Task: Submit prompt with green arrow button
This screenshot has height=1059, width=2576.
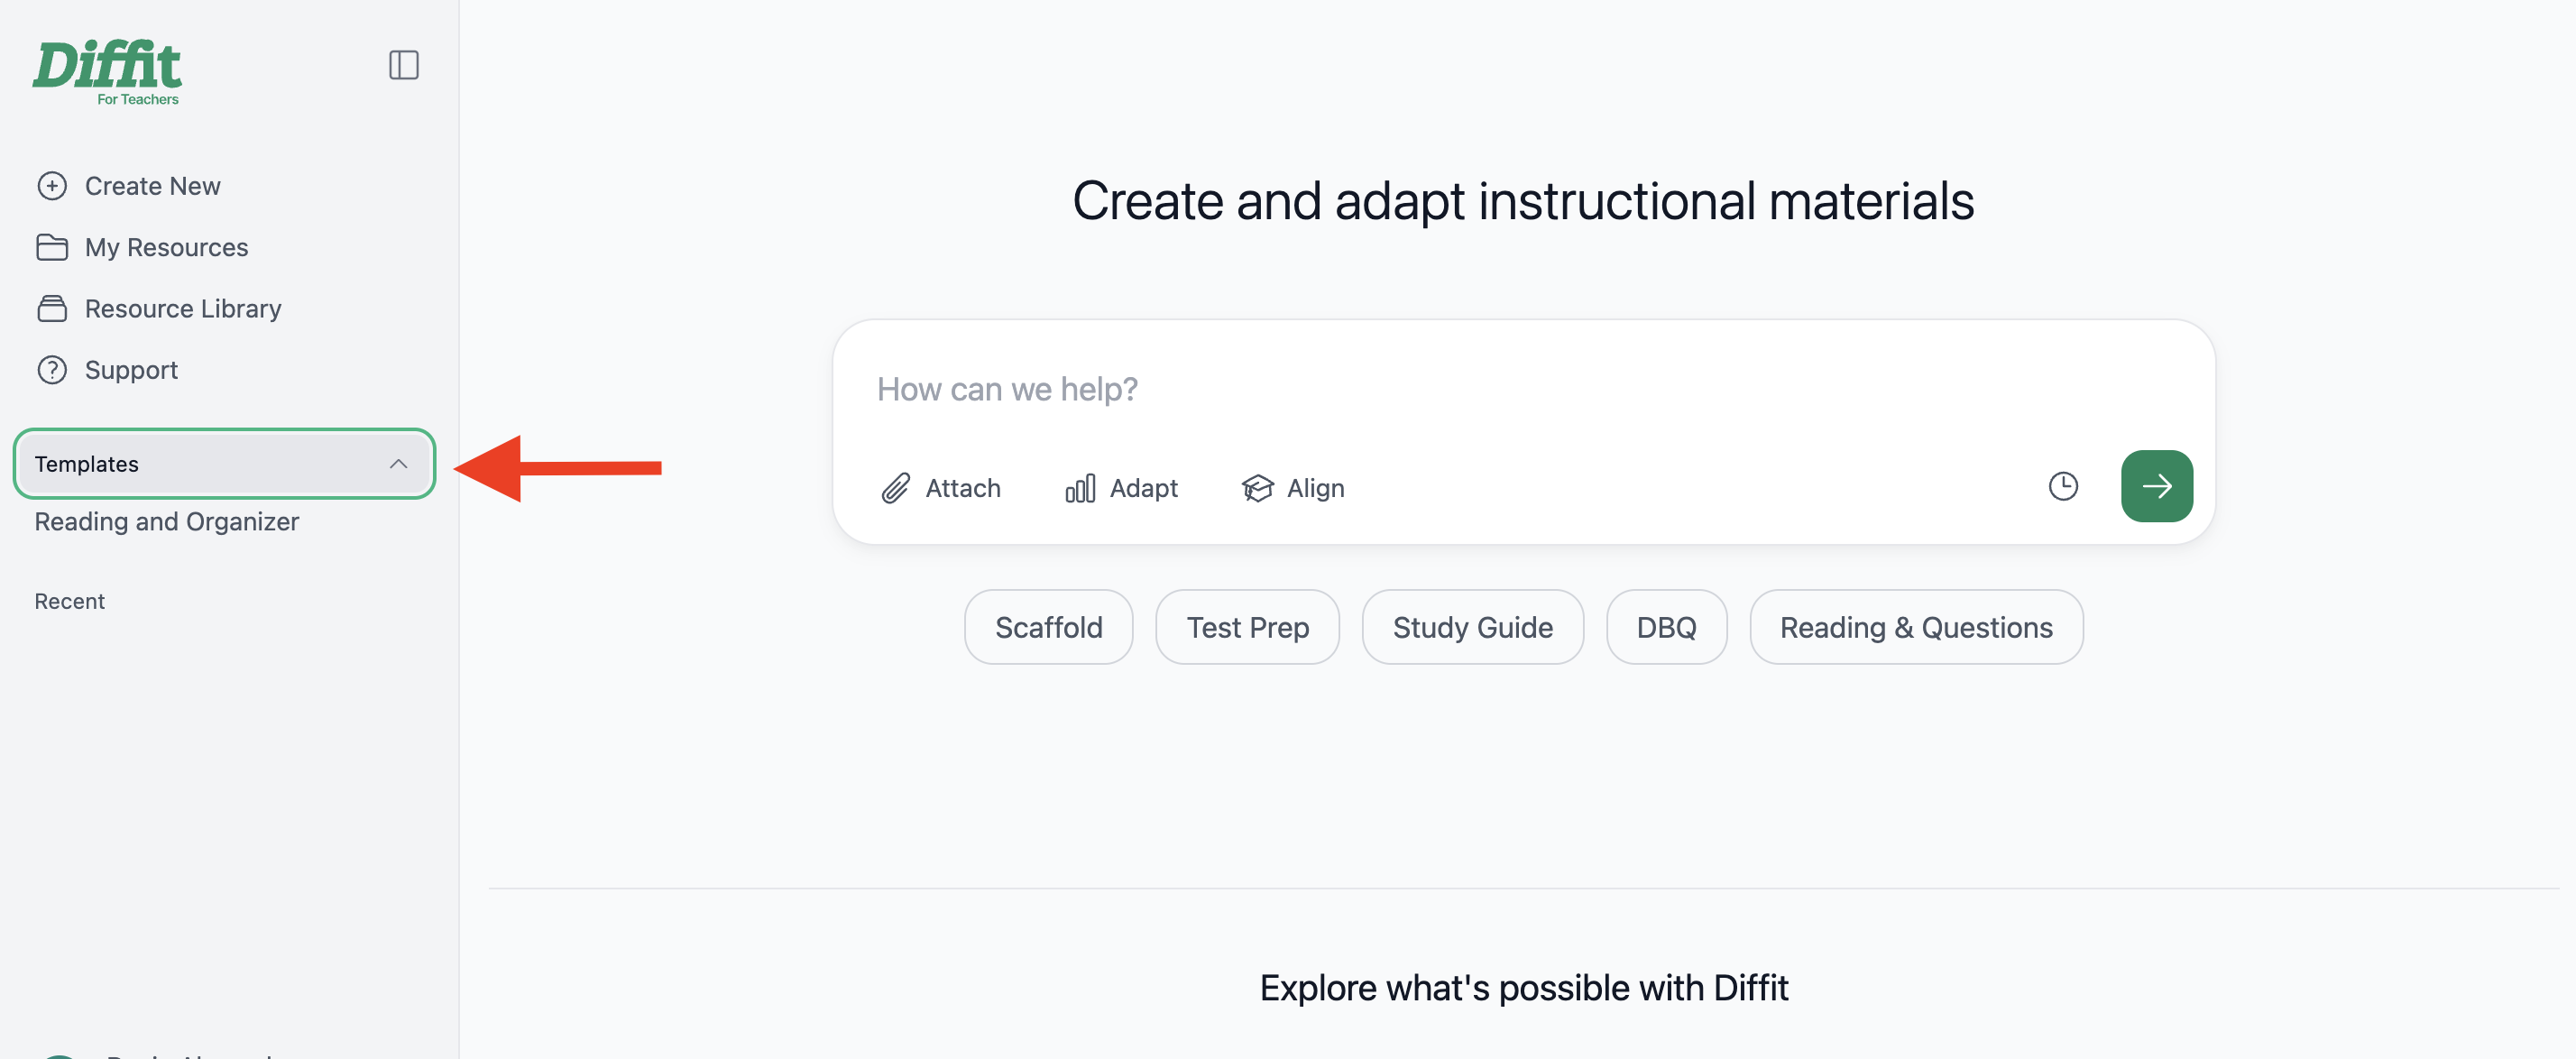Action: pyautogui.click(x=2157, y=486)
